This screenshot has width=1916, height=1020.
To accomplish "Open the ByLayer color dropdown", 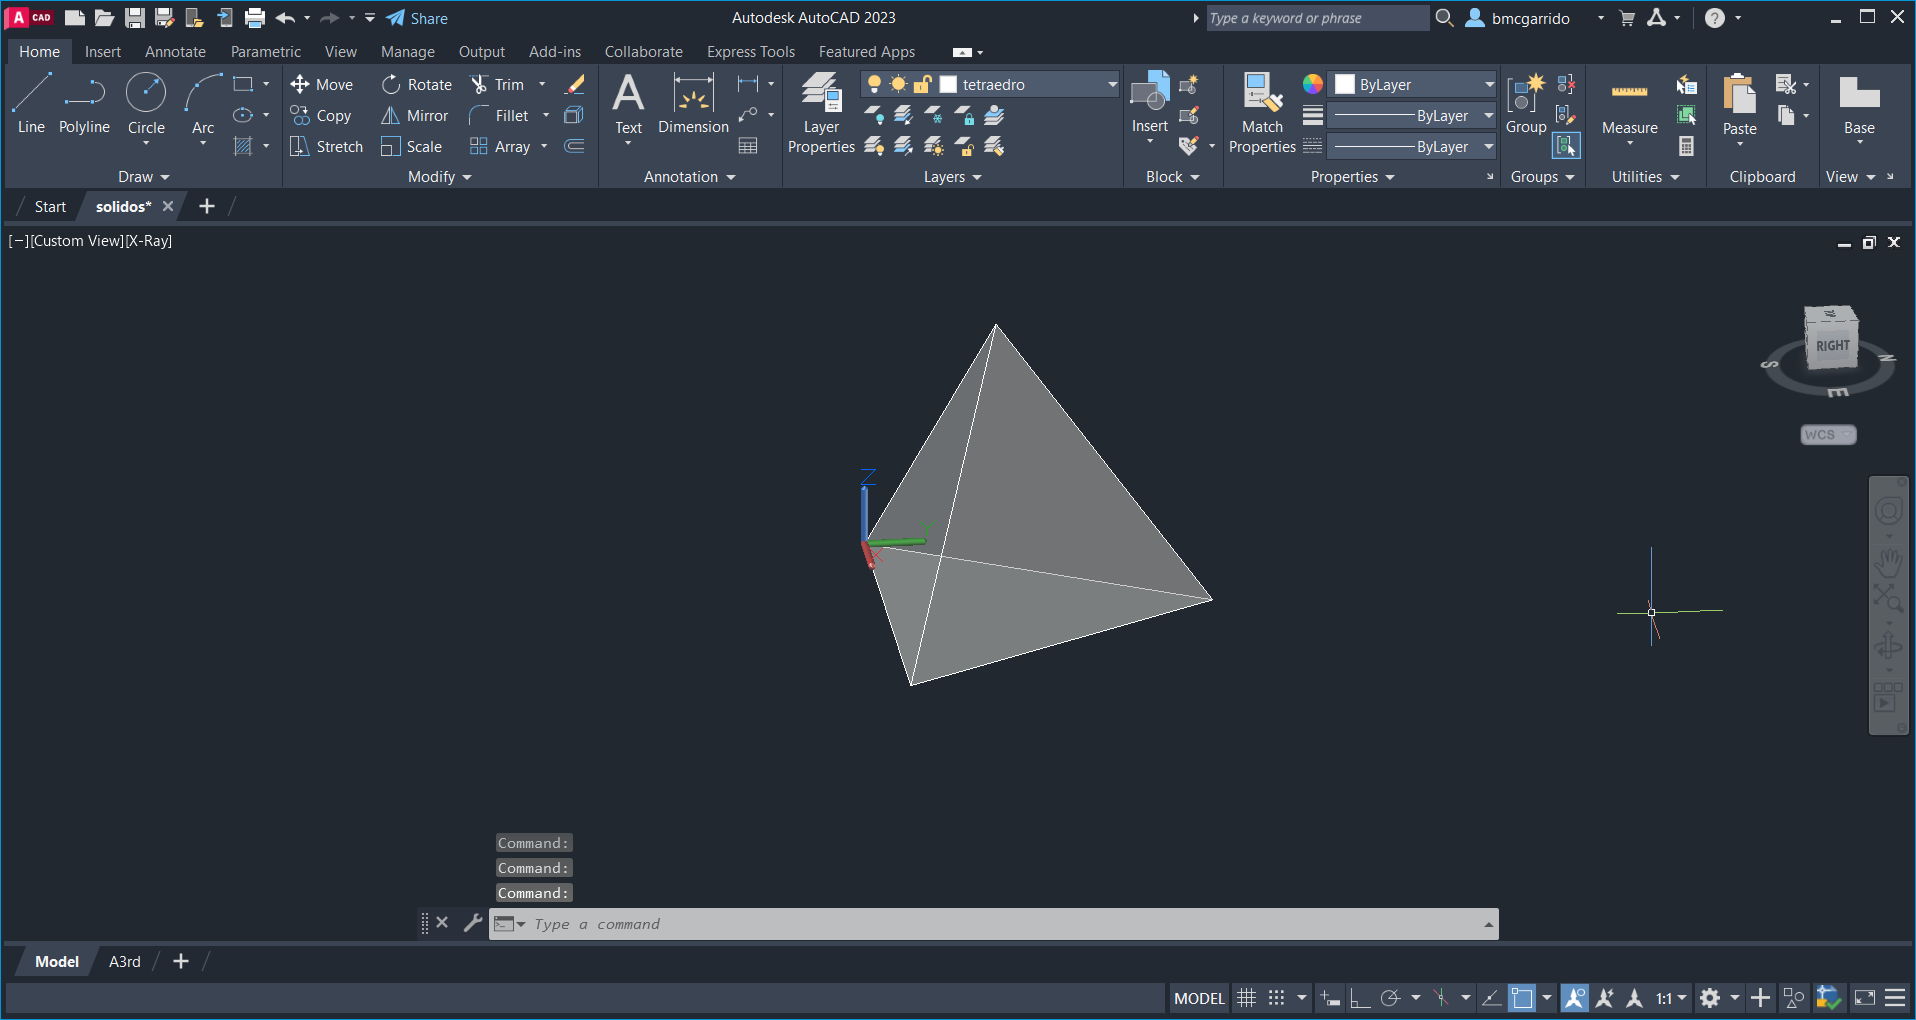I will point(1488,85).
